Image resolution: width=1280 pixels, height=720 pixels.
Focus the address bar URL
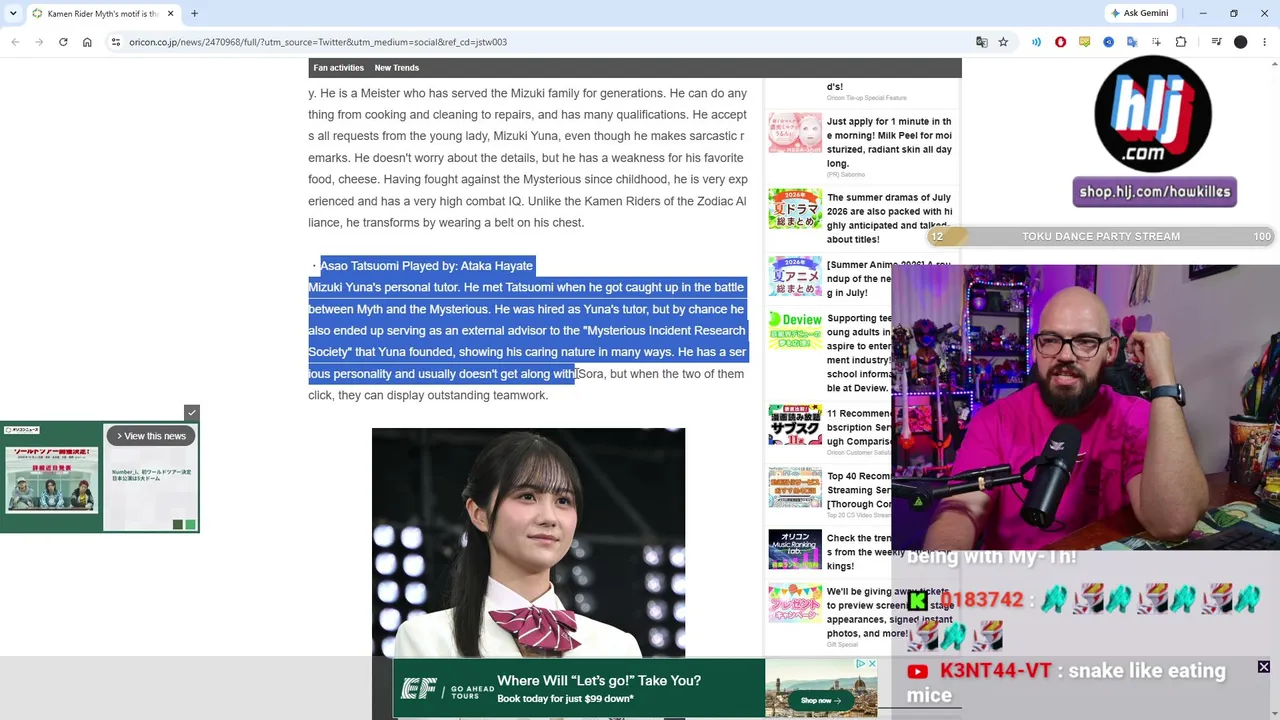(318, 42)
